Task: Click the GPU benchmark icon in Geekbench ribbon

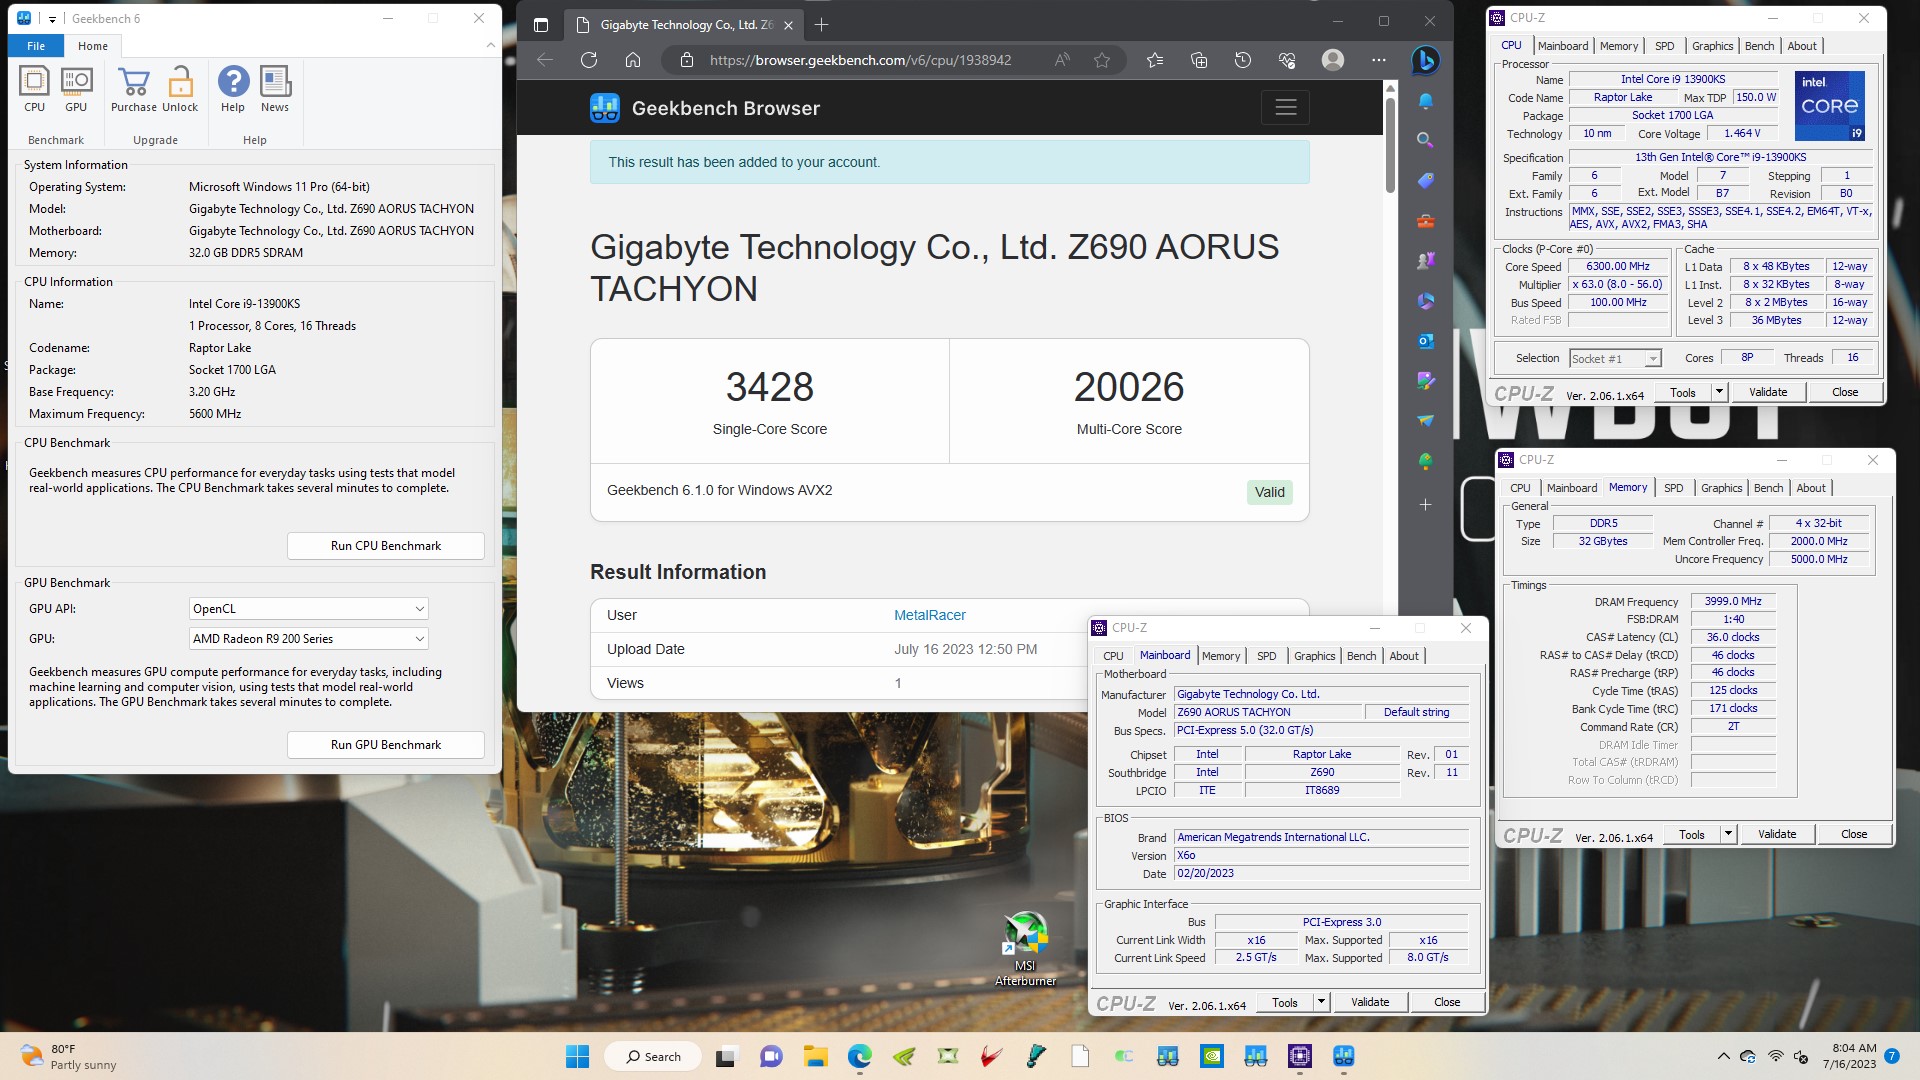Action: [x=76, y=89]
